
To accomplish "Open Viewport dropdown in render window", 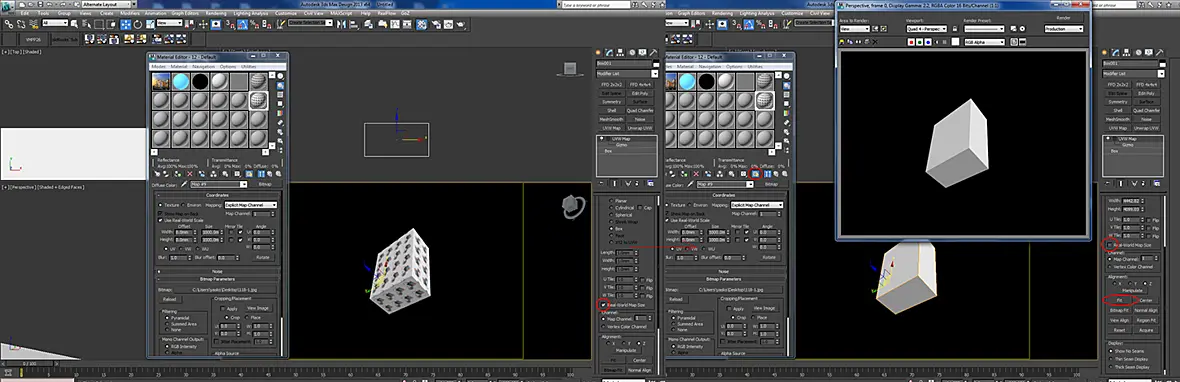I will [x=926, y=29].
